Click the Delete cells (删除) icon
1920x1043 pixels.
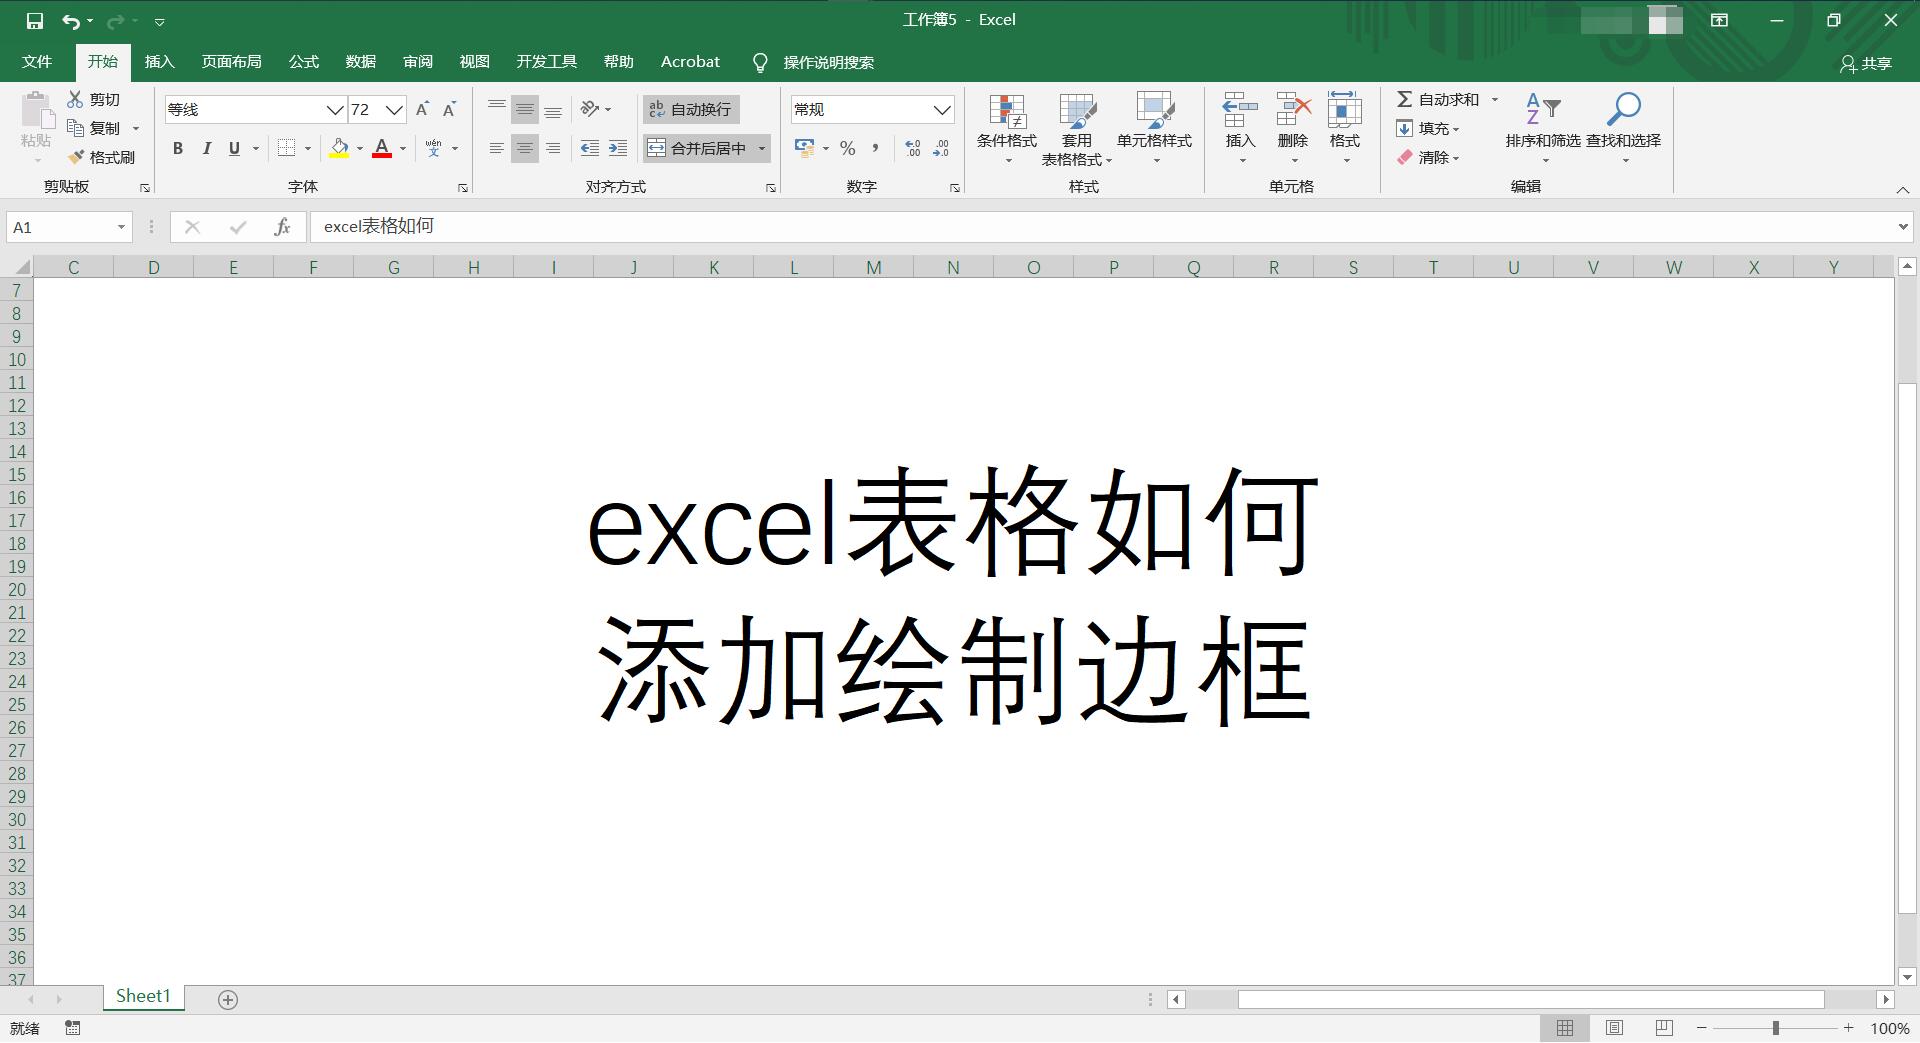pos(1293,112)
